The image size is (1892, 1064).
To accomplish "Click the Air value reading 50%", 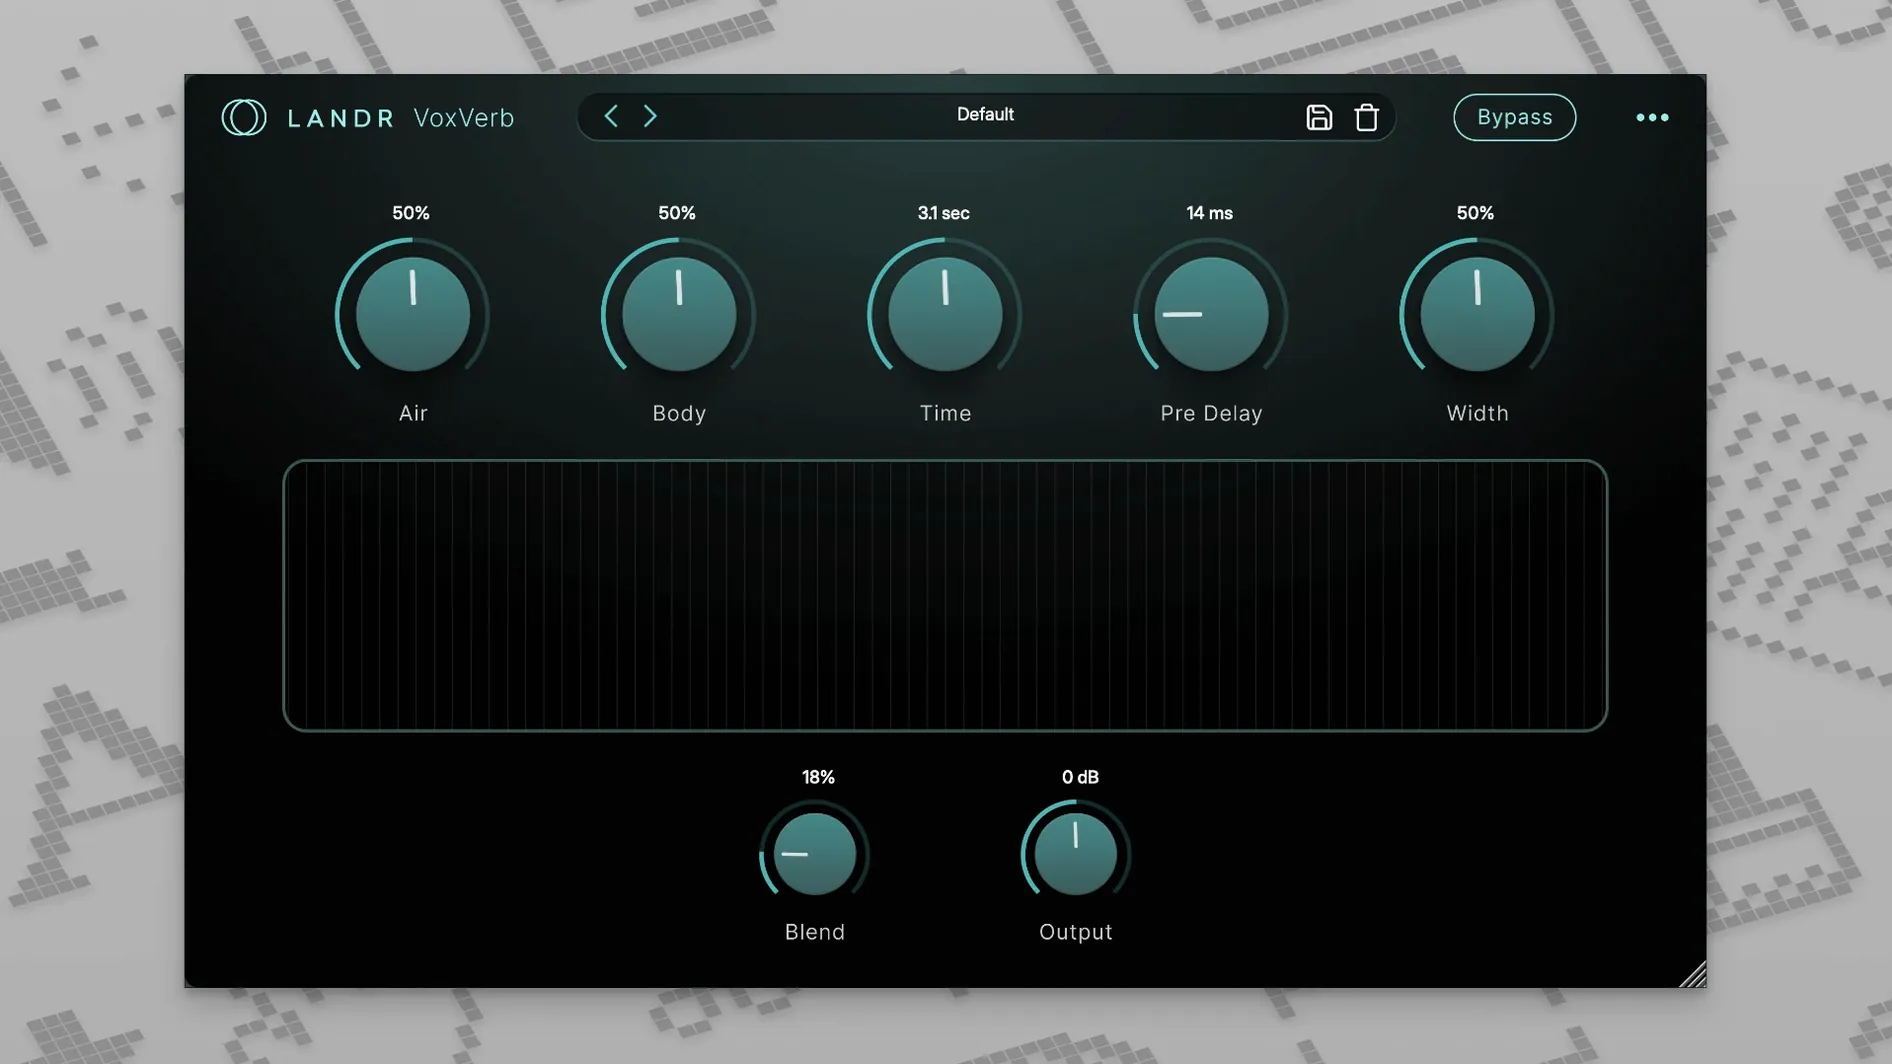I will [411, 213].
